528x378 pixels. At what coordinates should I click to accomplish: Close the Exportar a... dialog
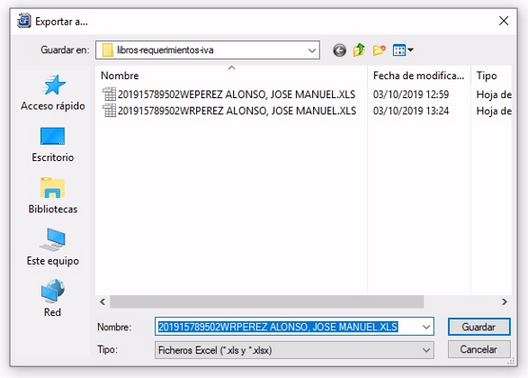point(504,21)
